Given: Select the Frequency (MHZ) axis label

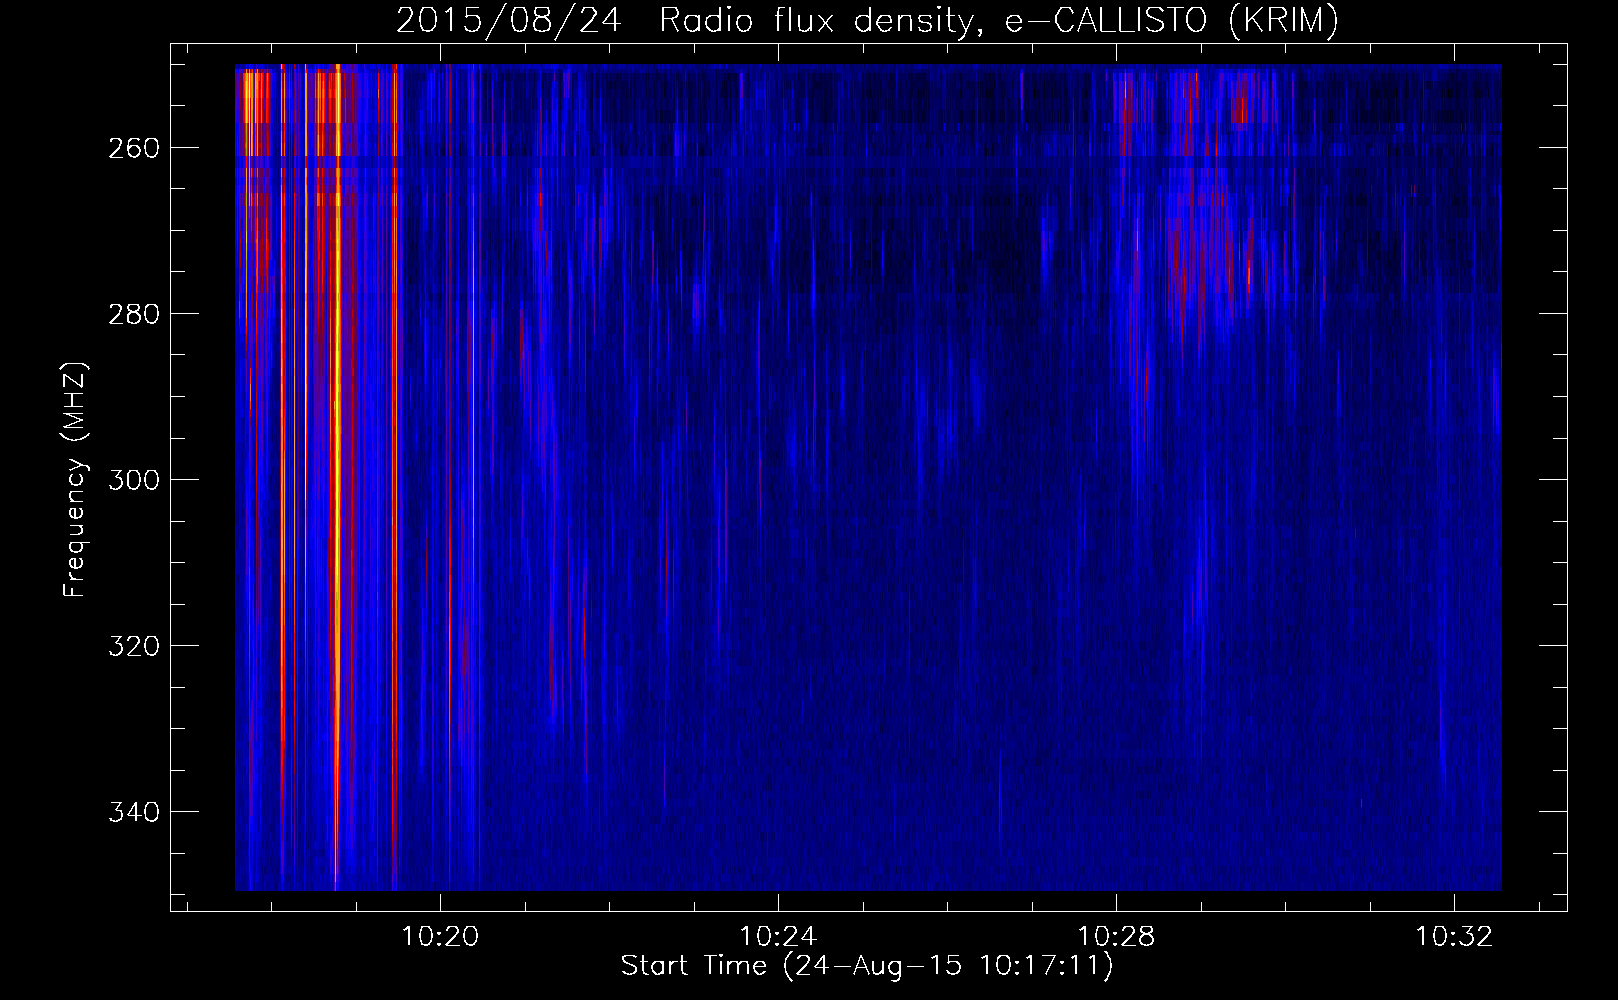Looking at the screenshot, I should coord(75,479).
